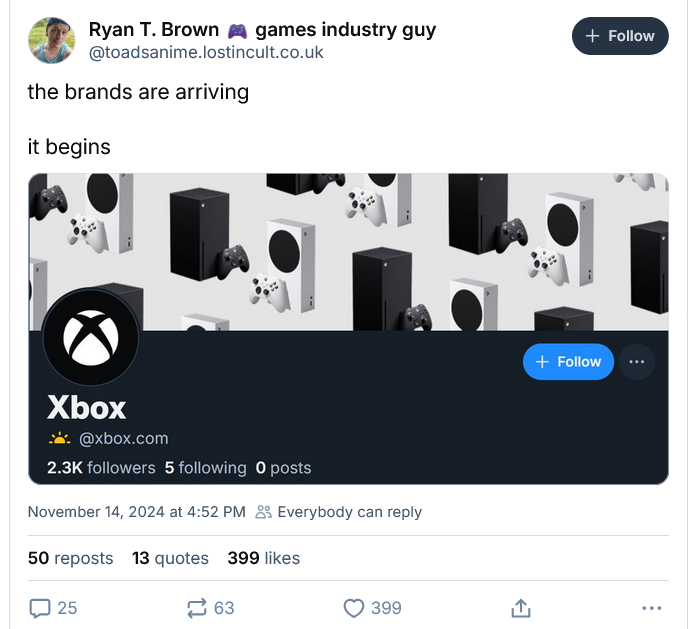Open the @xbox.com handle link
The height and width of the screenshot is (629, 693).
(124, 438)
